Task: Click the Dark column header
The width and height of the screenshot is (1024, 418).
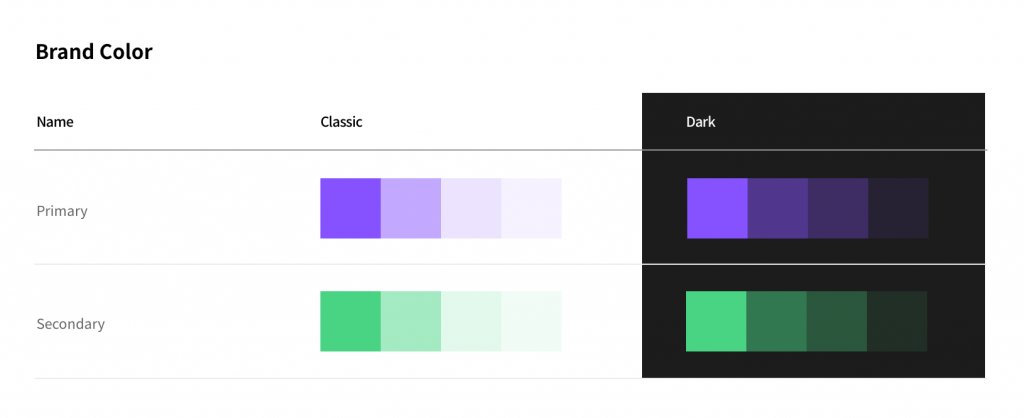Action: (x=701, y=122)
